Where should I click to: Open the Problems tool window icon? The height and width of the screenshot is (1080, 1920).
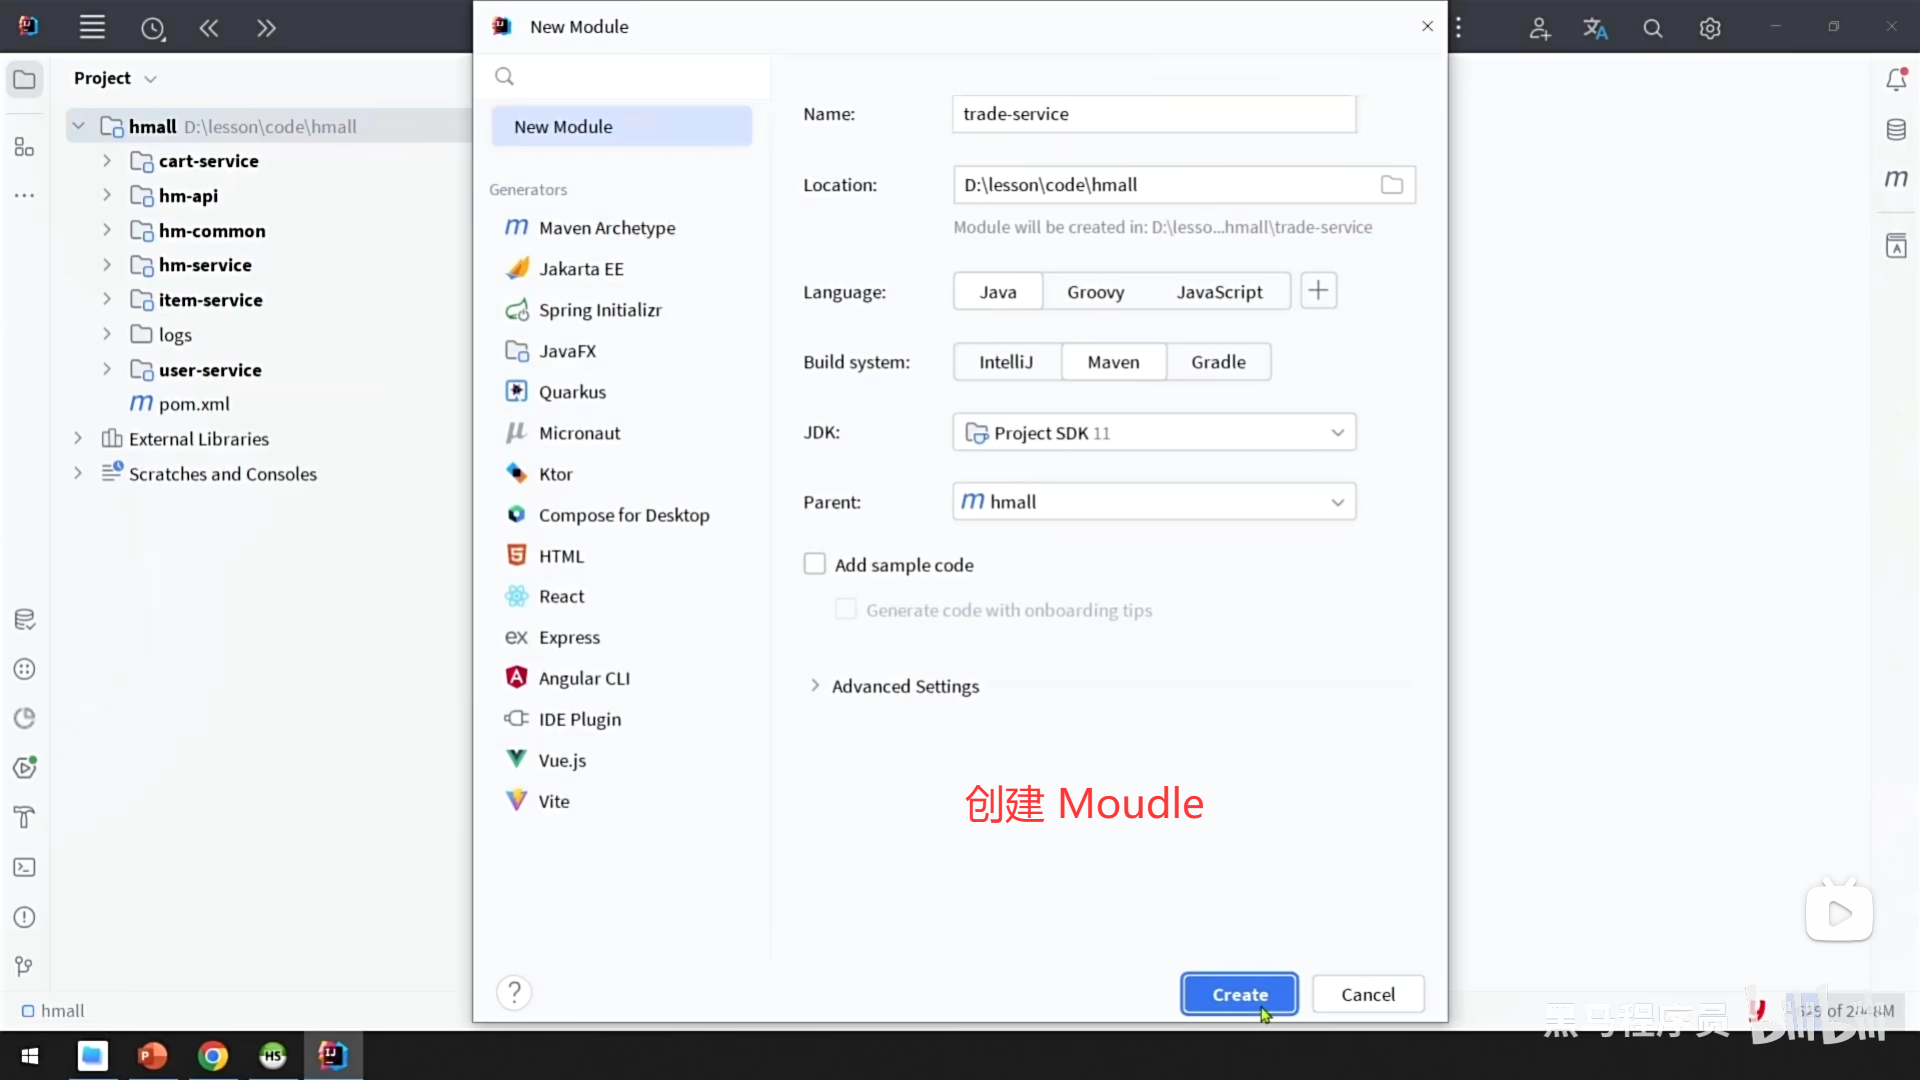25,917
